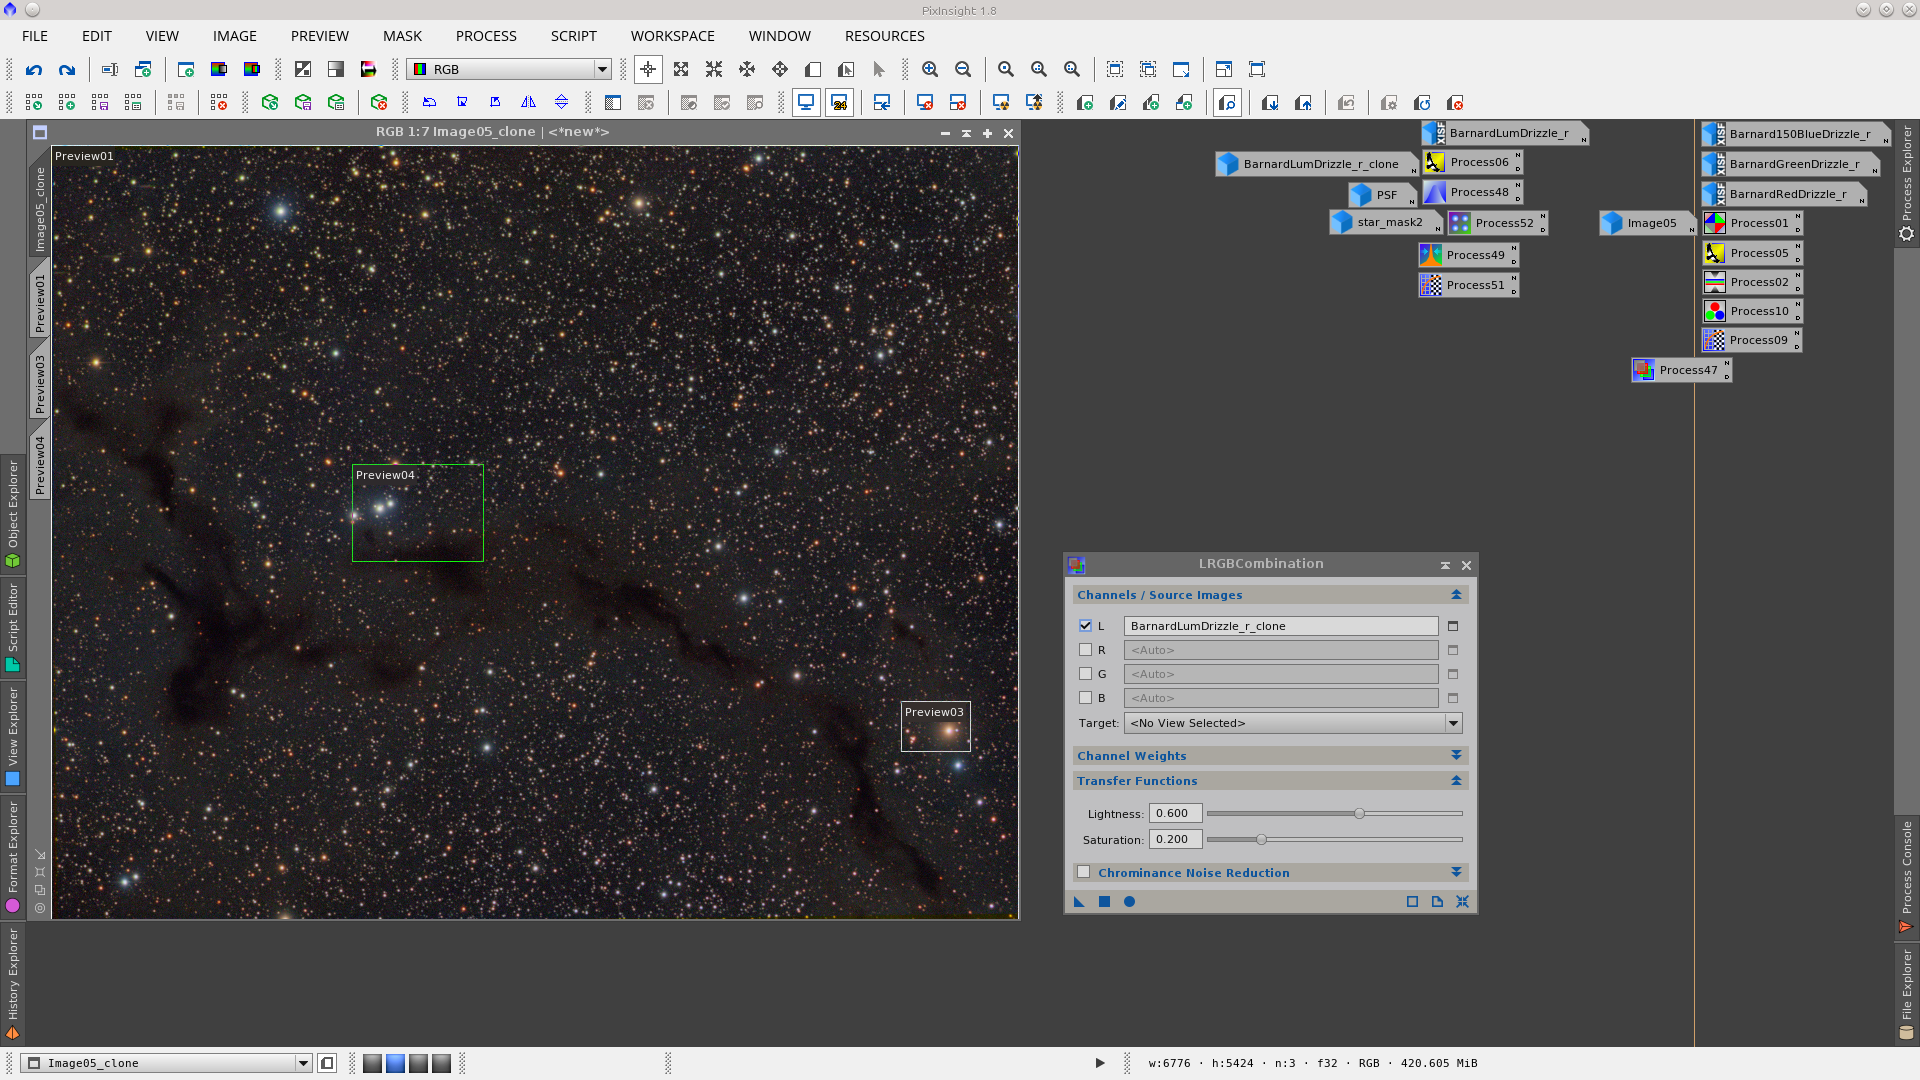
Task: Select the Preview03 side tab
Action: point(40,384)
